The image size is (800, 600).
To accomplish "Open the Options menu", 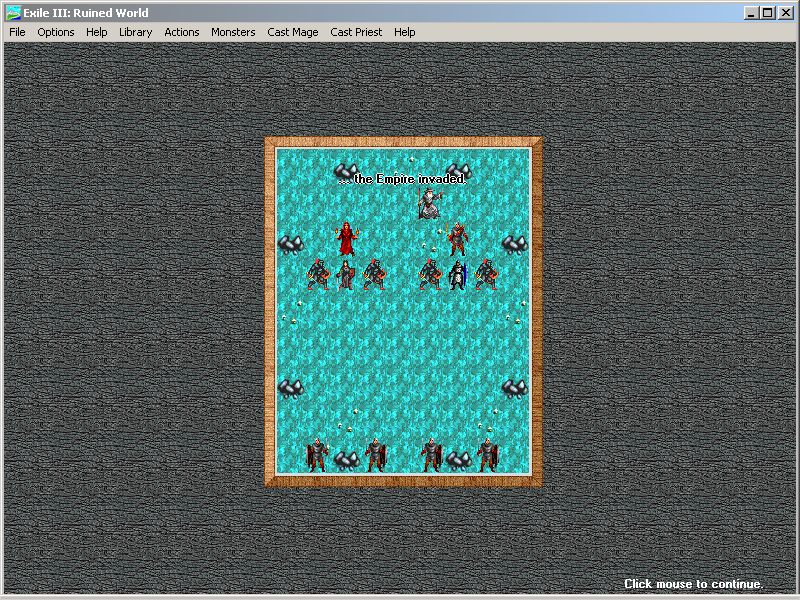I will [55, 32].
